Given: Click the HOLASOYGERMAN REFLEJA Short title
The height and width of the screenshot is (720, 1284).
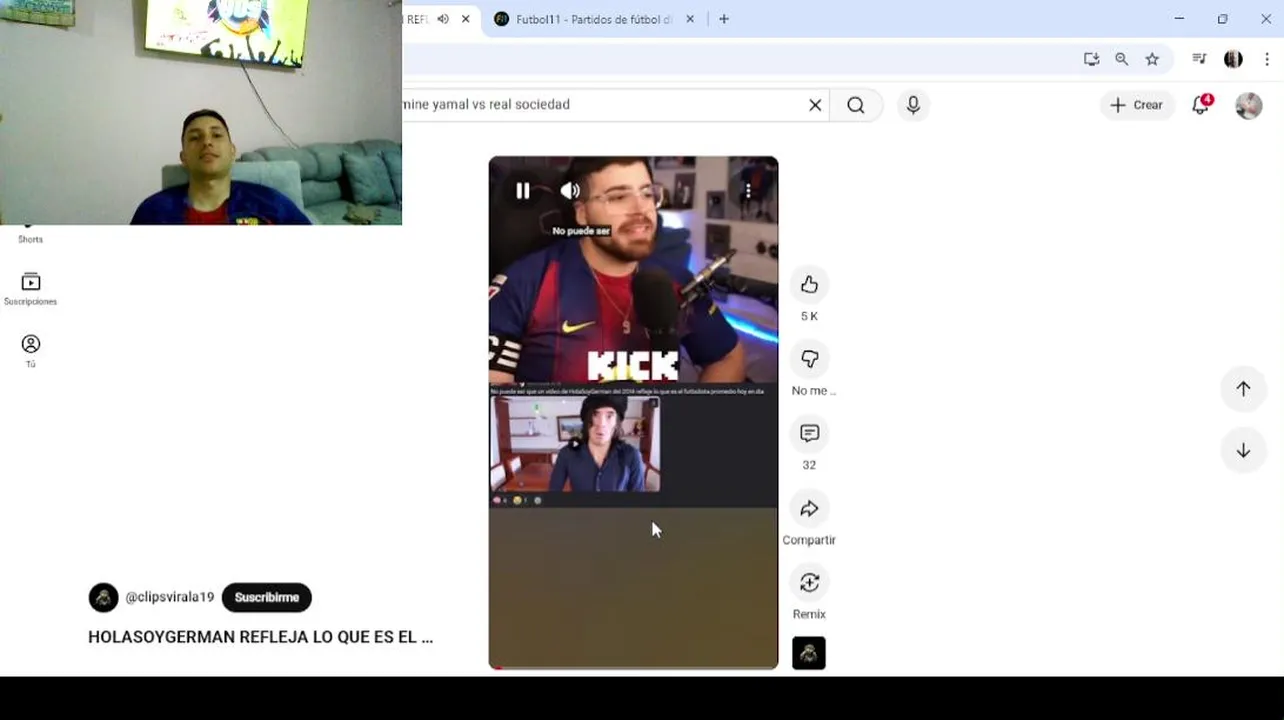Looking at the screenshot, I should [260, 637].
